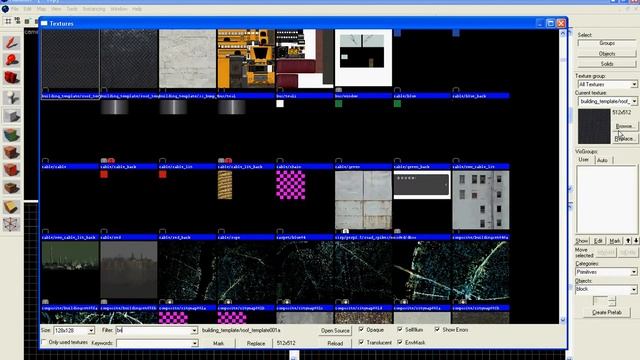
Task: Toggle the Opaque checkbox
Action: [361, 329]
